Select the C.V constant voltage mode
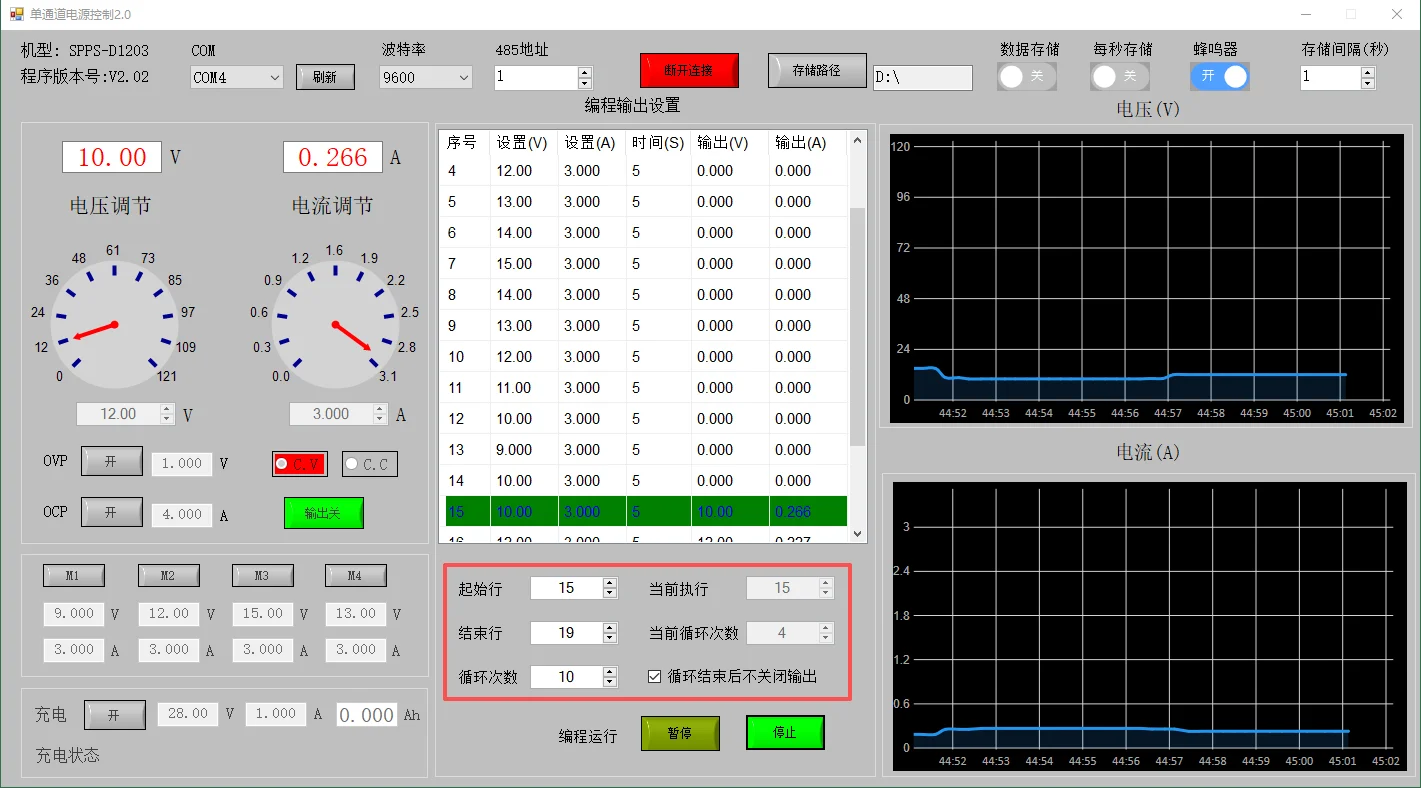 coord(299,464)
